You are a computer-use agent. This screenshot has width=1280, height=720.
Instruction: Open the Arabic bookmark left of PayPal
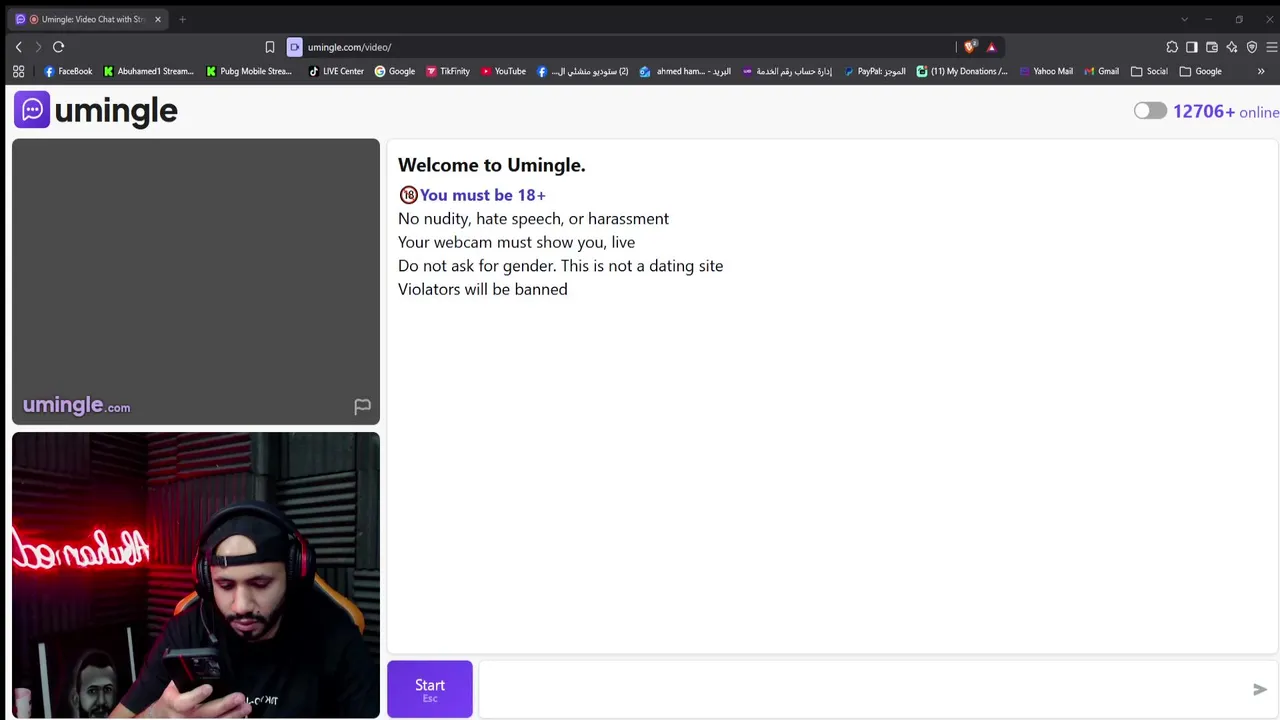787,71
